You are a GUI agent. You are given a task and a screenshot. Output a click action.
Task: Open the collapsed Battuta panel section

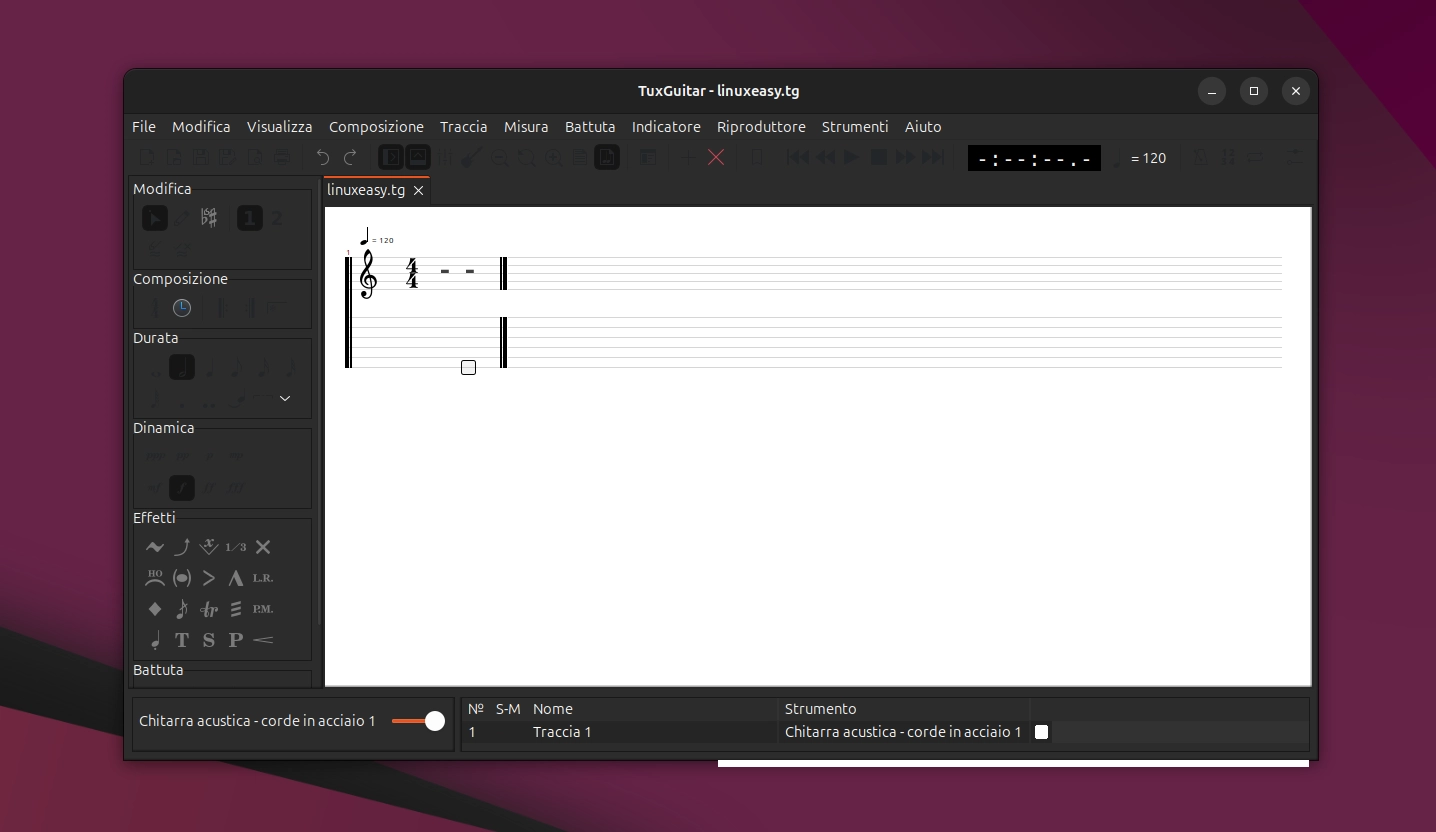(x=158, y=670)
